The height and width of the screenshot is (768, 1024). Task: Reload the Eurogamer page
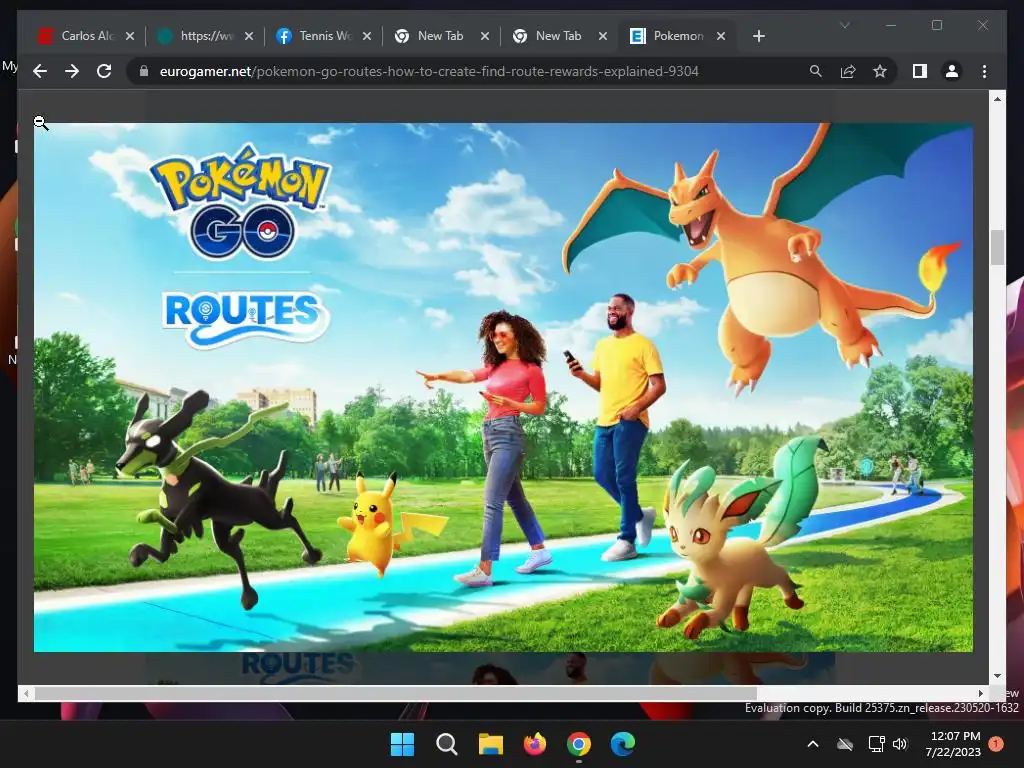tap(104, 71)
